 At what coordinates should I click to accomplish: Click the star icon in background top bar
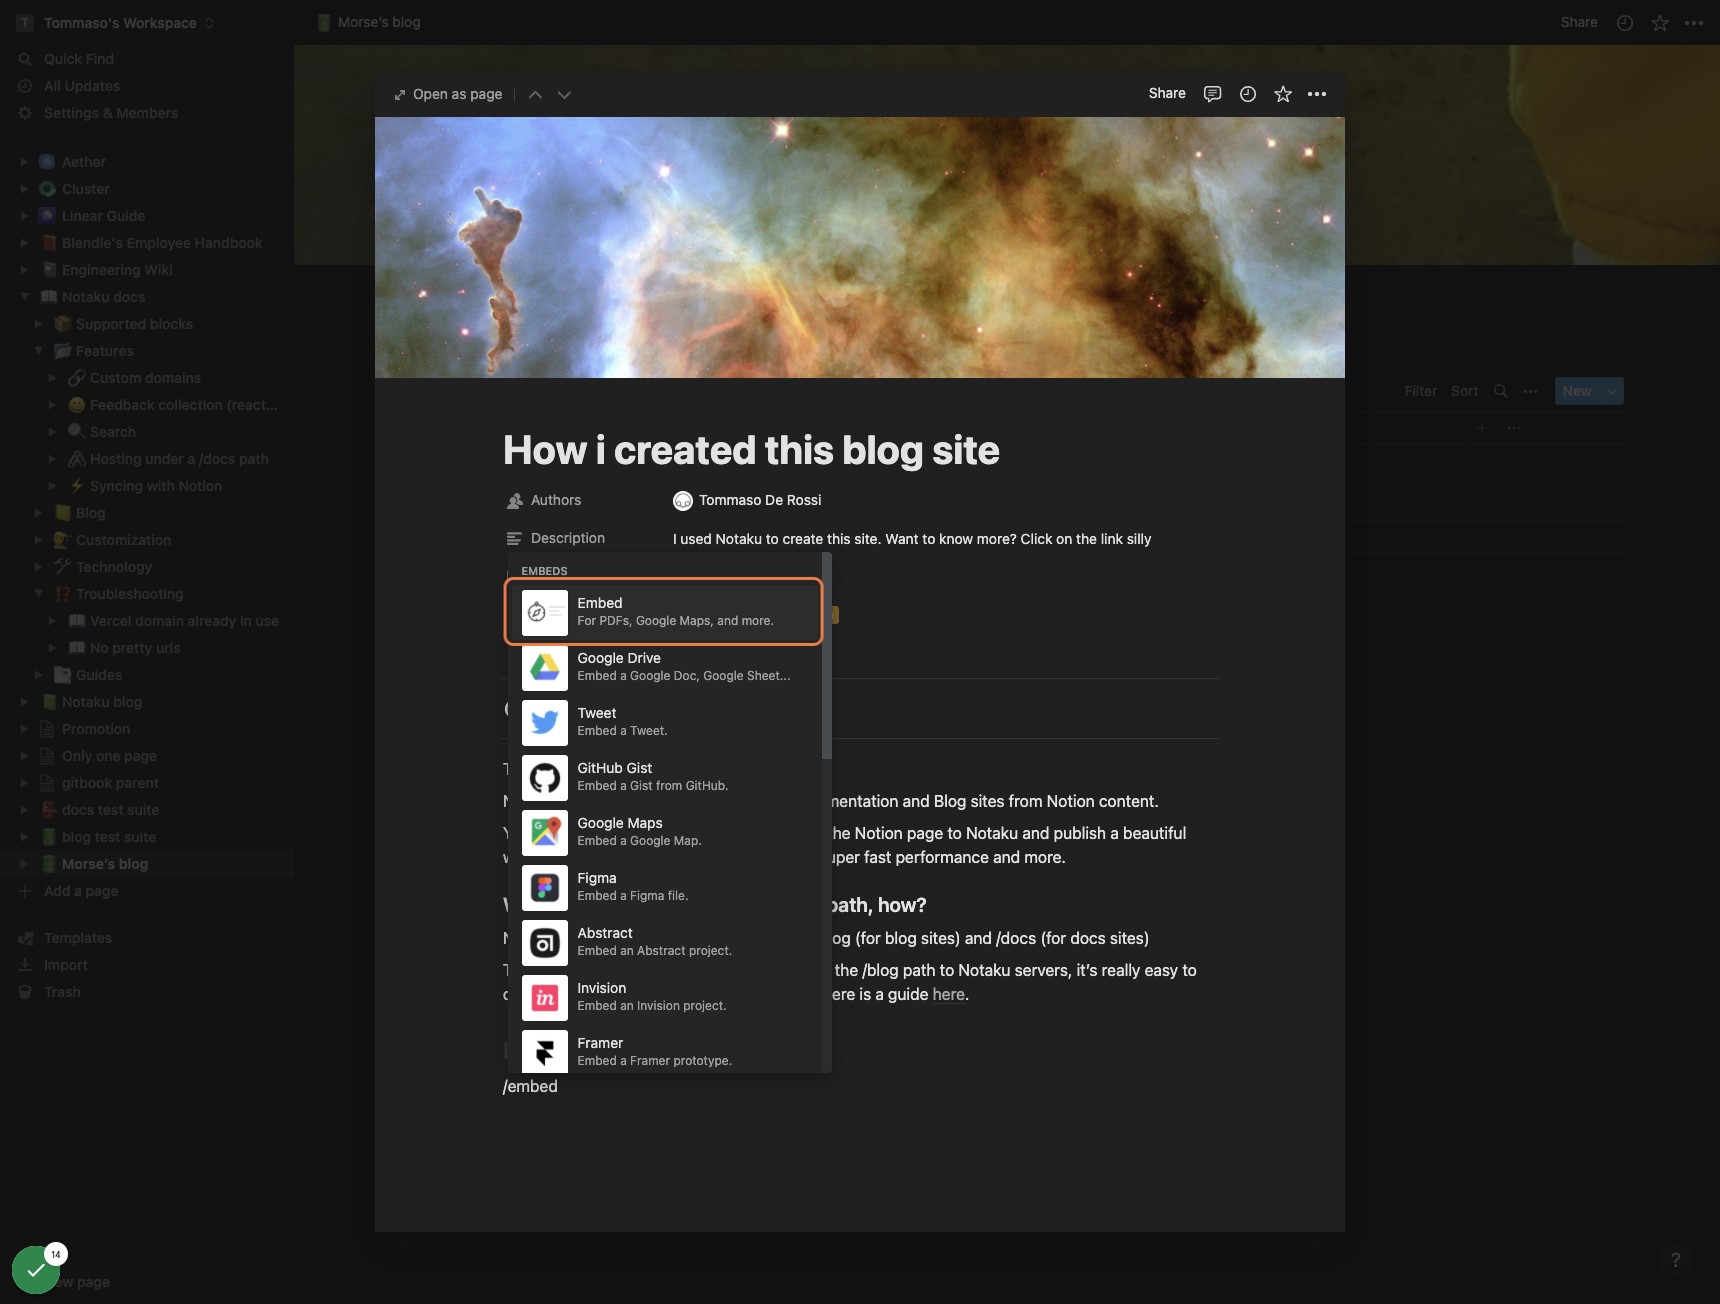[1660, 23]
